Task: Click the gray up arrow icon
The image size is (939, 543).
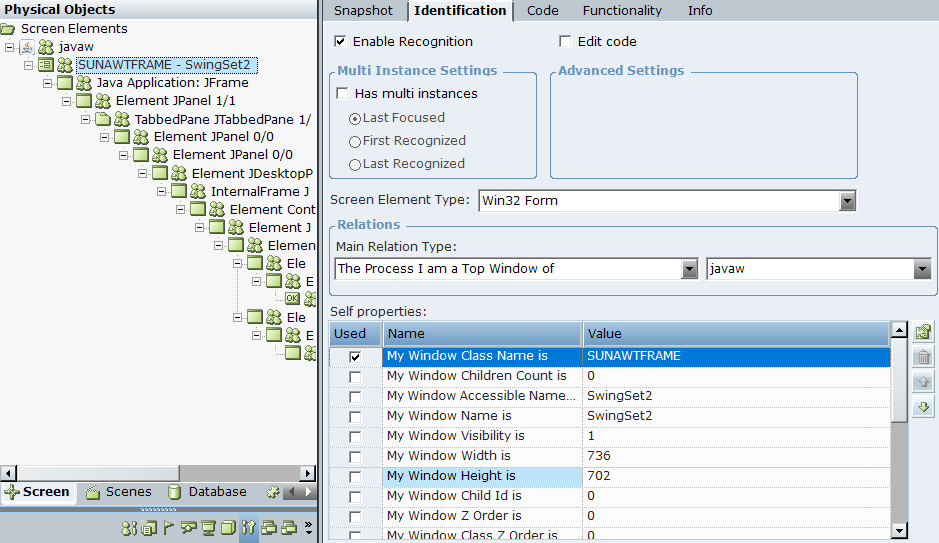Action: coord(923,382)
